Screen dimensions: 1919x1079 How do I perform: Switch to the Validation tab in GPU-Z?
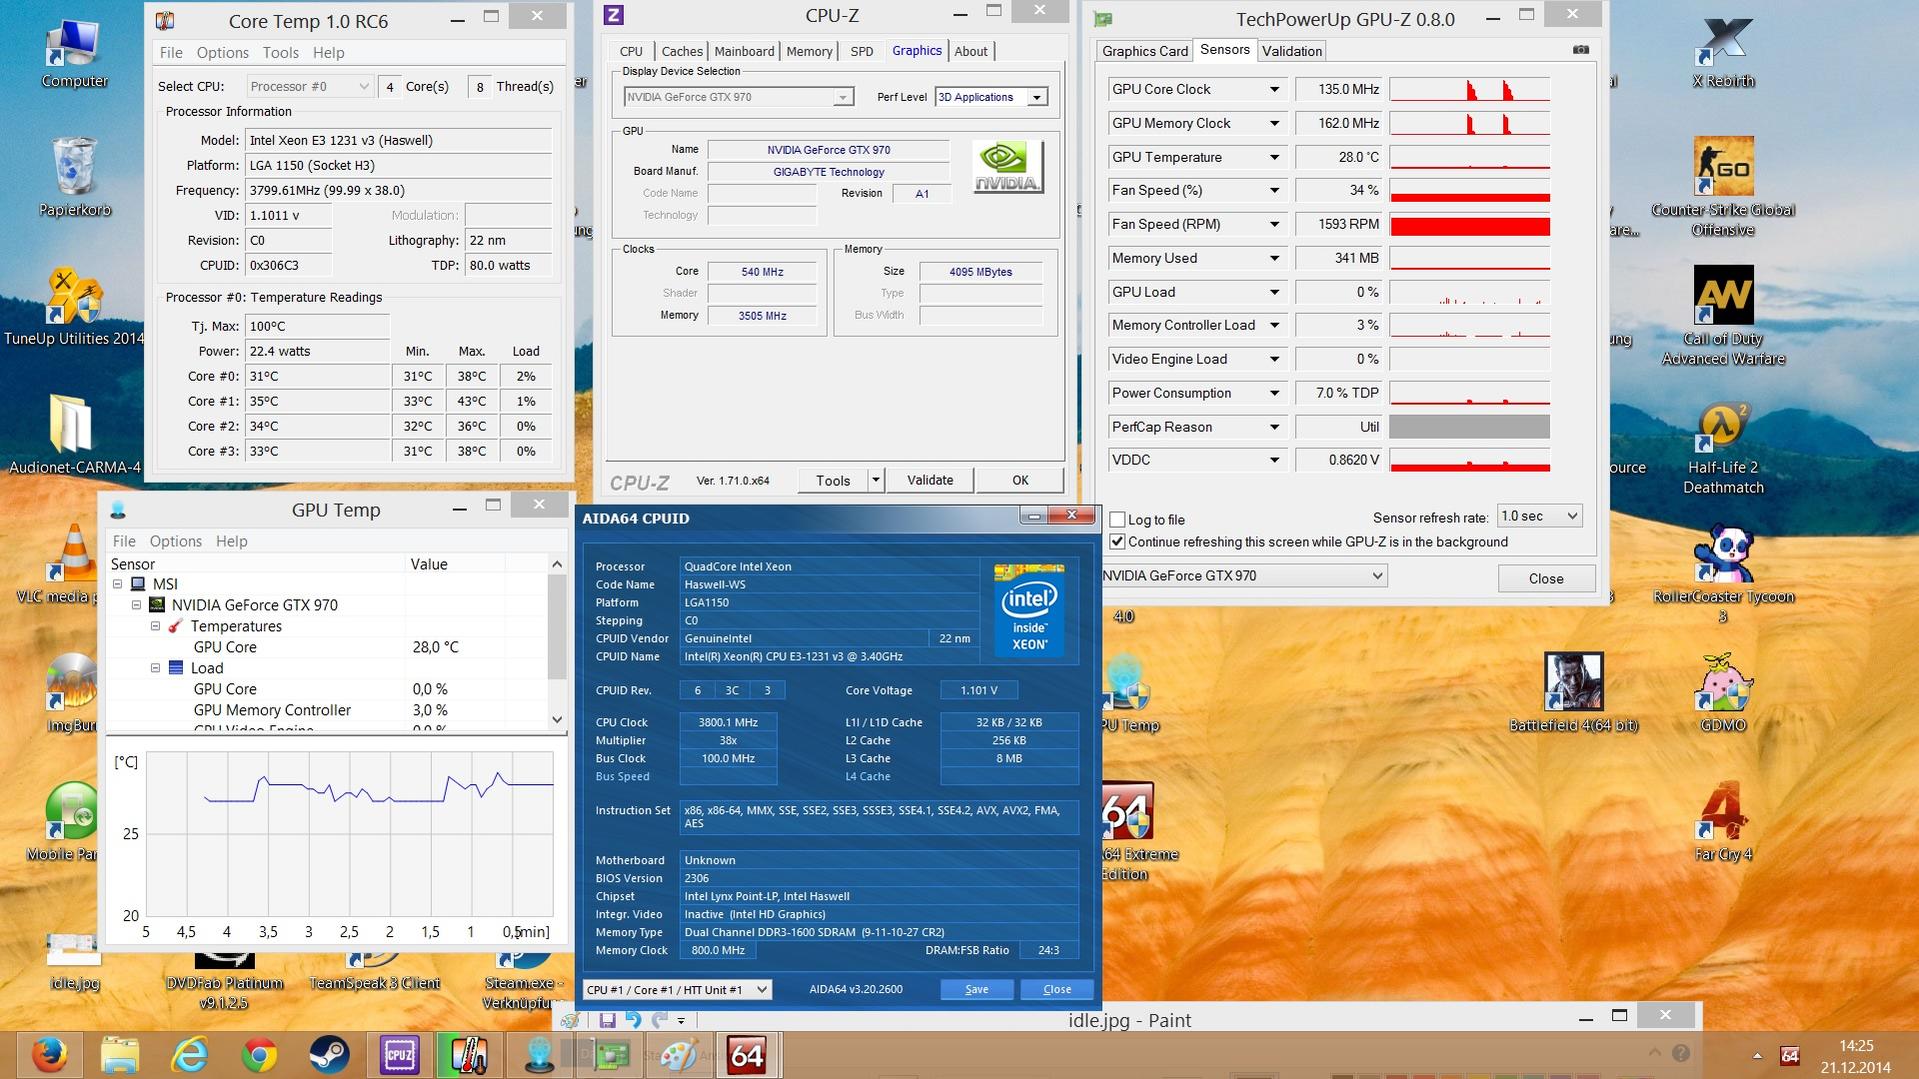coord(1292,51)
